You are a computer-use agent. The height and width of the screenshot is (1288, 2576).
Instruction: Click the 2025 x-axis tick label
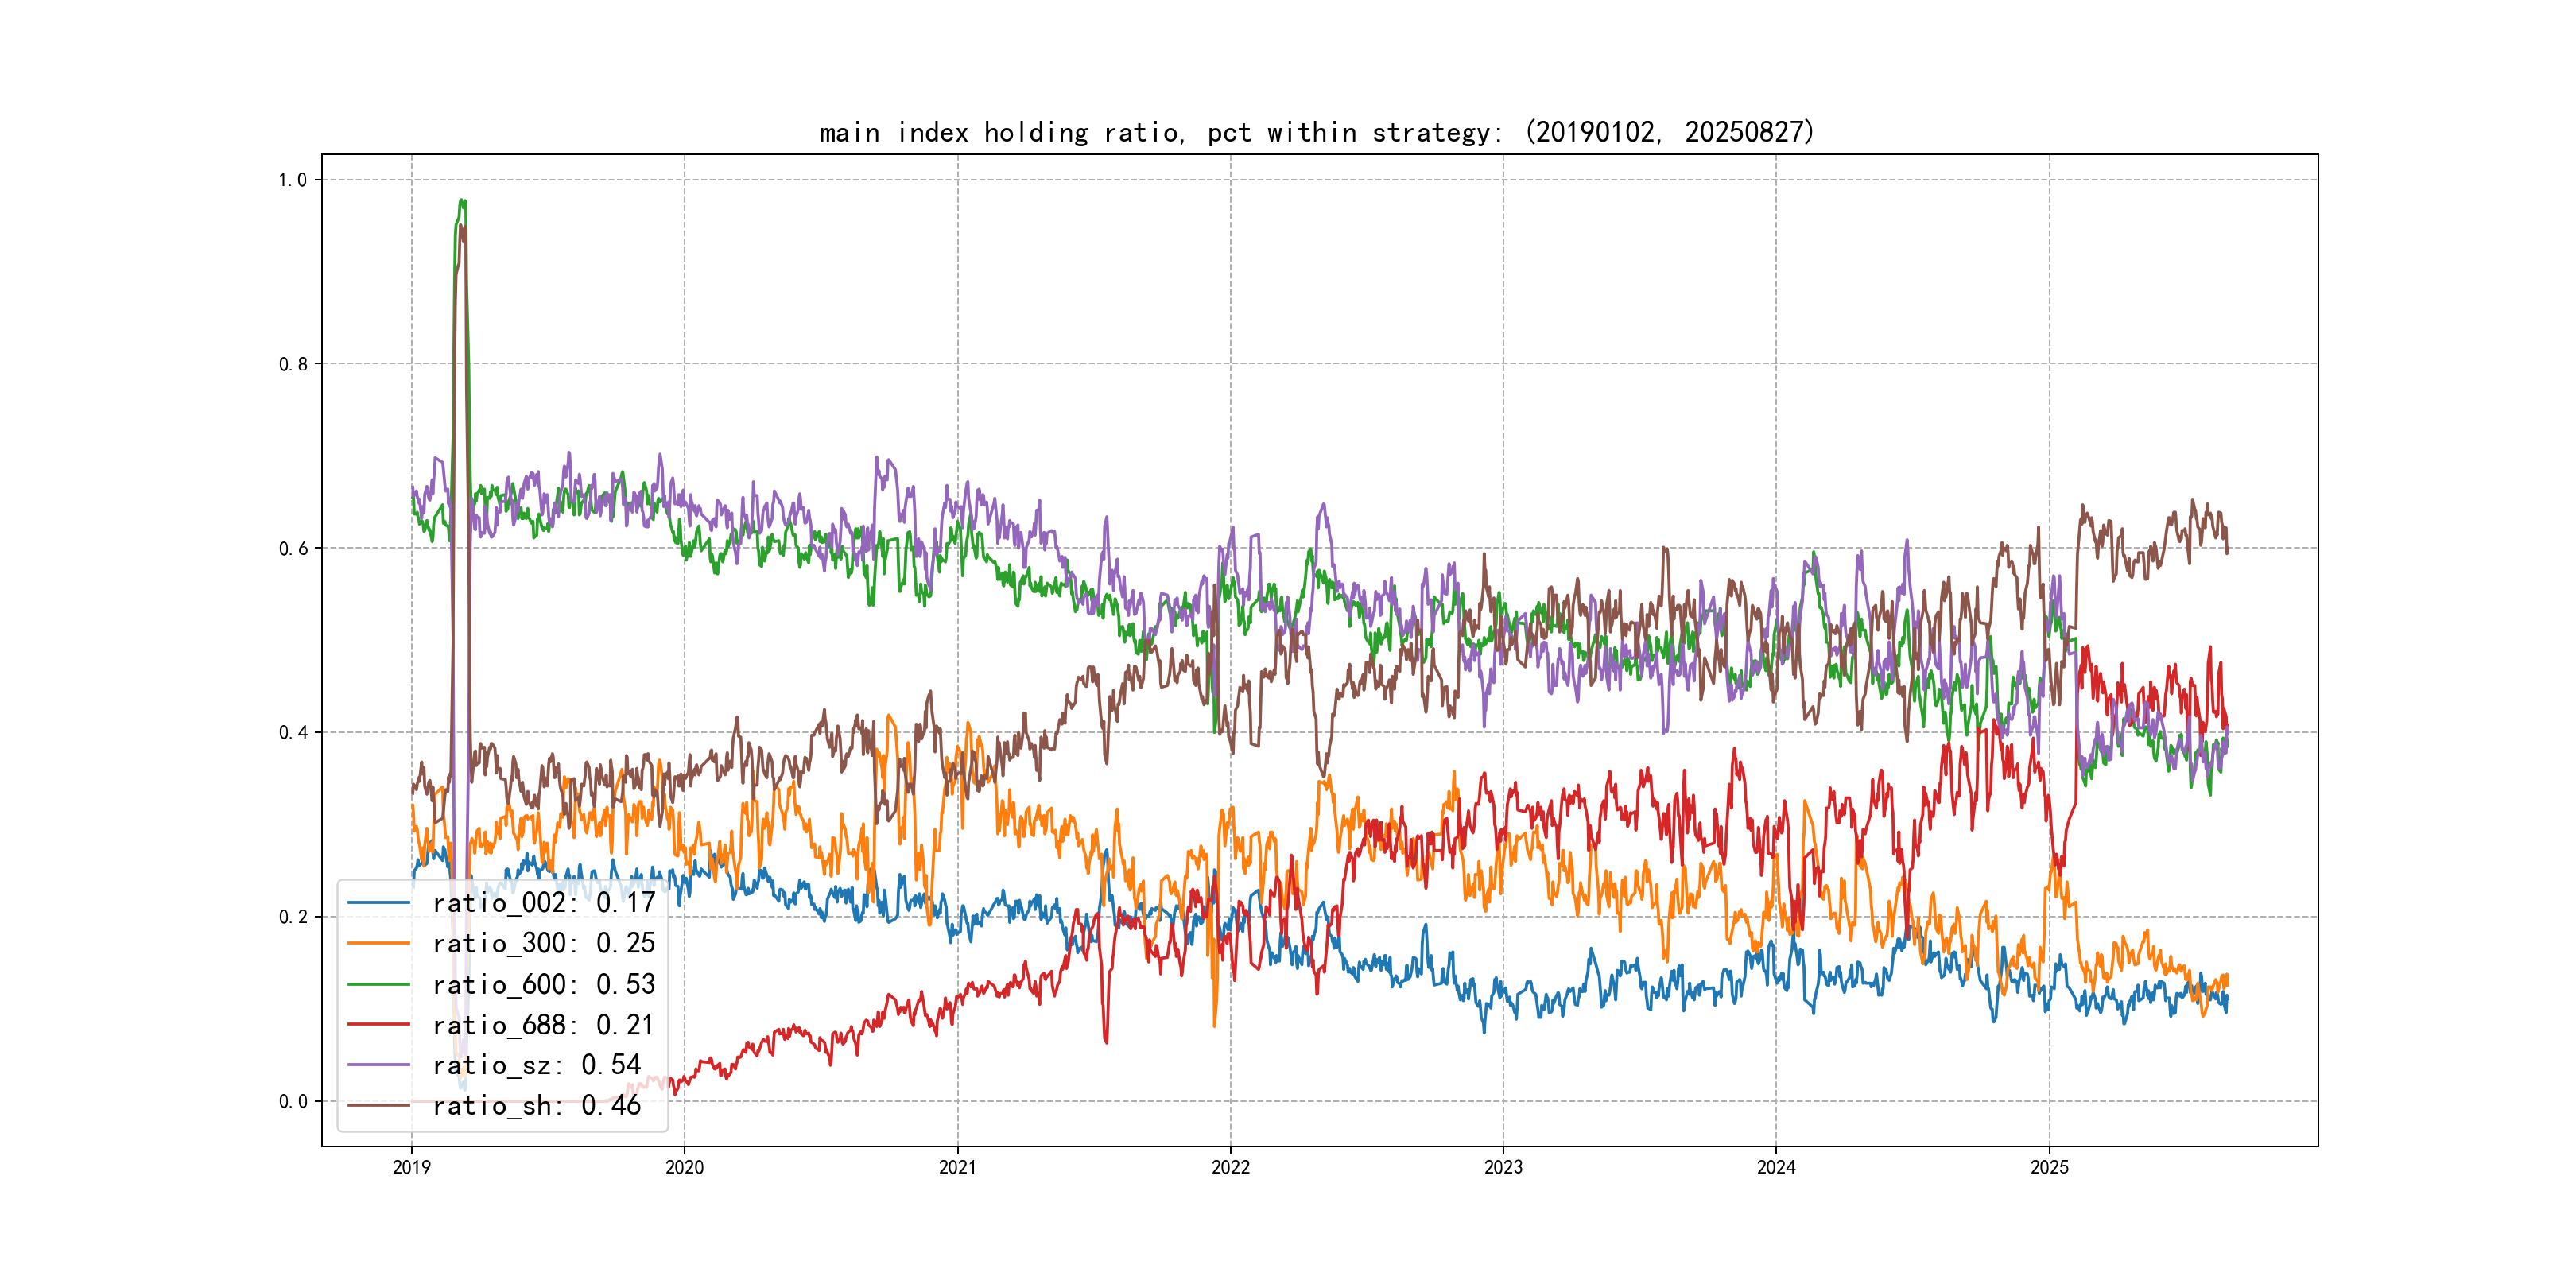[x=2049, y=1167]
